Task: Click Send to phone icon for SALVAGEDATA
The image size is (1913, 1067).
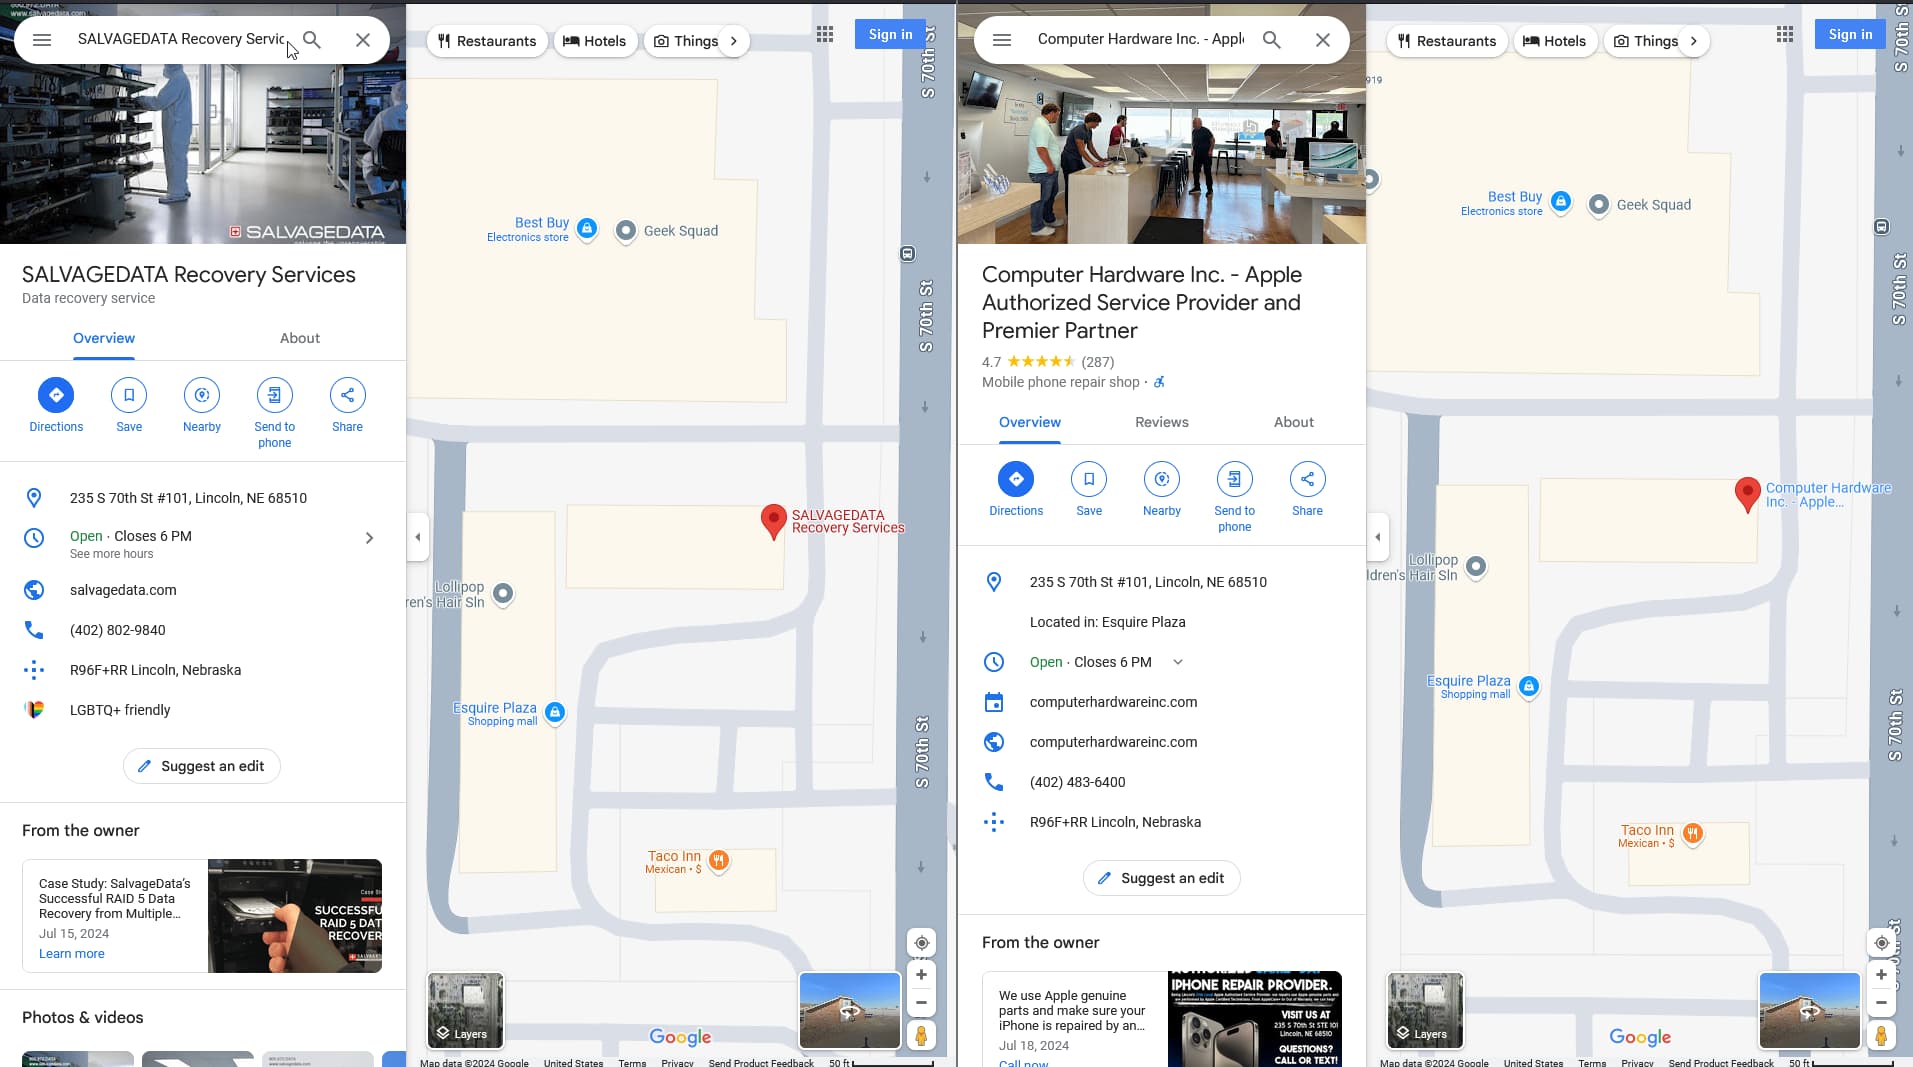Action: pos(275,395)
